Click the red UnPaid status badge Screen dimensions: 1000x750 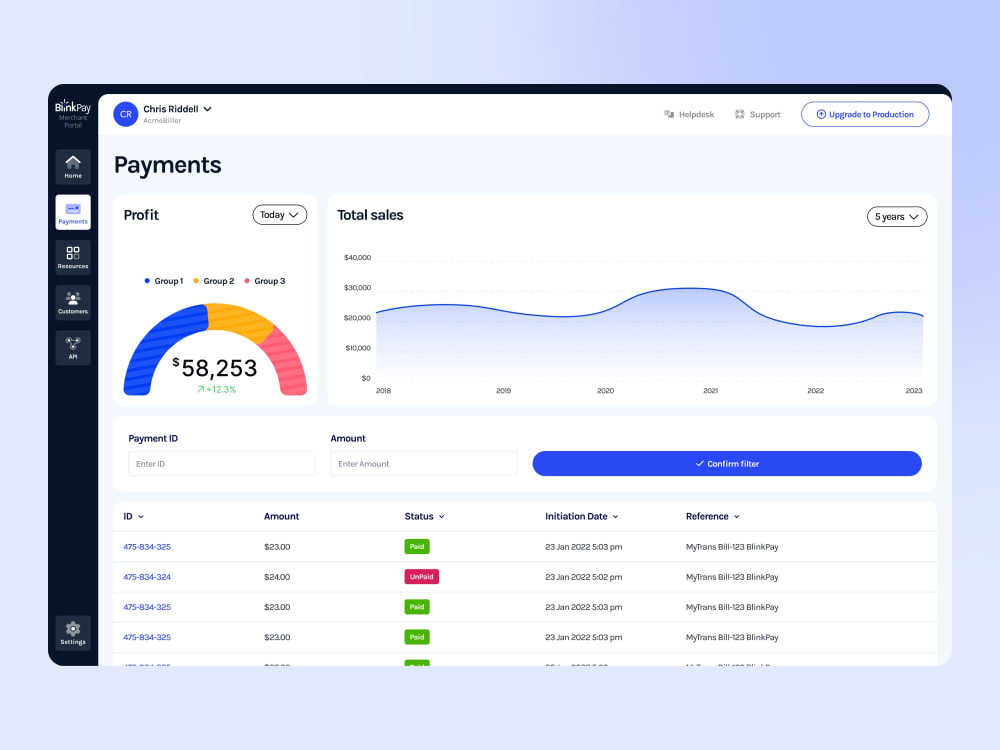click(422, 577)
